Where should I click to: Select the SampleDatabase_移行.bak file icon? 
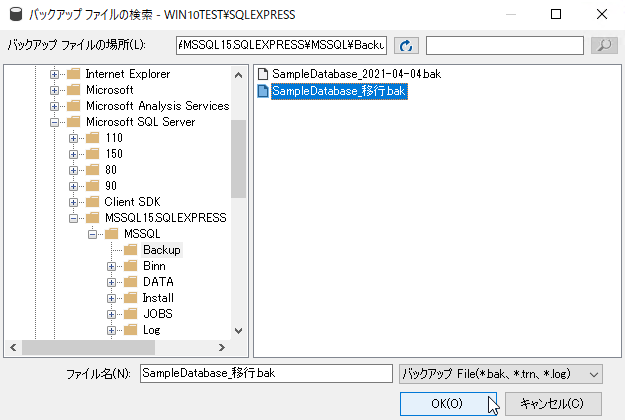point(263,91)
